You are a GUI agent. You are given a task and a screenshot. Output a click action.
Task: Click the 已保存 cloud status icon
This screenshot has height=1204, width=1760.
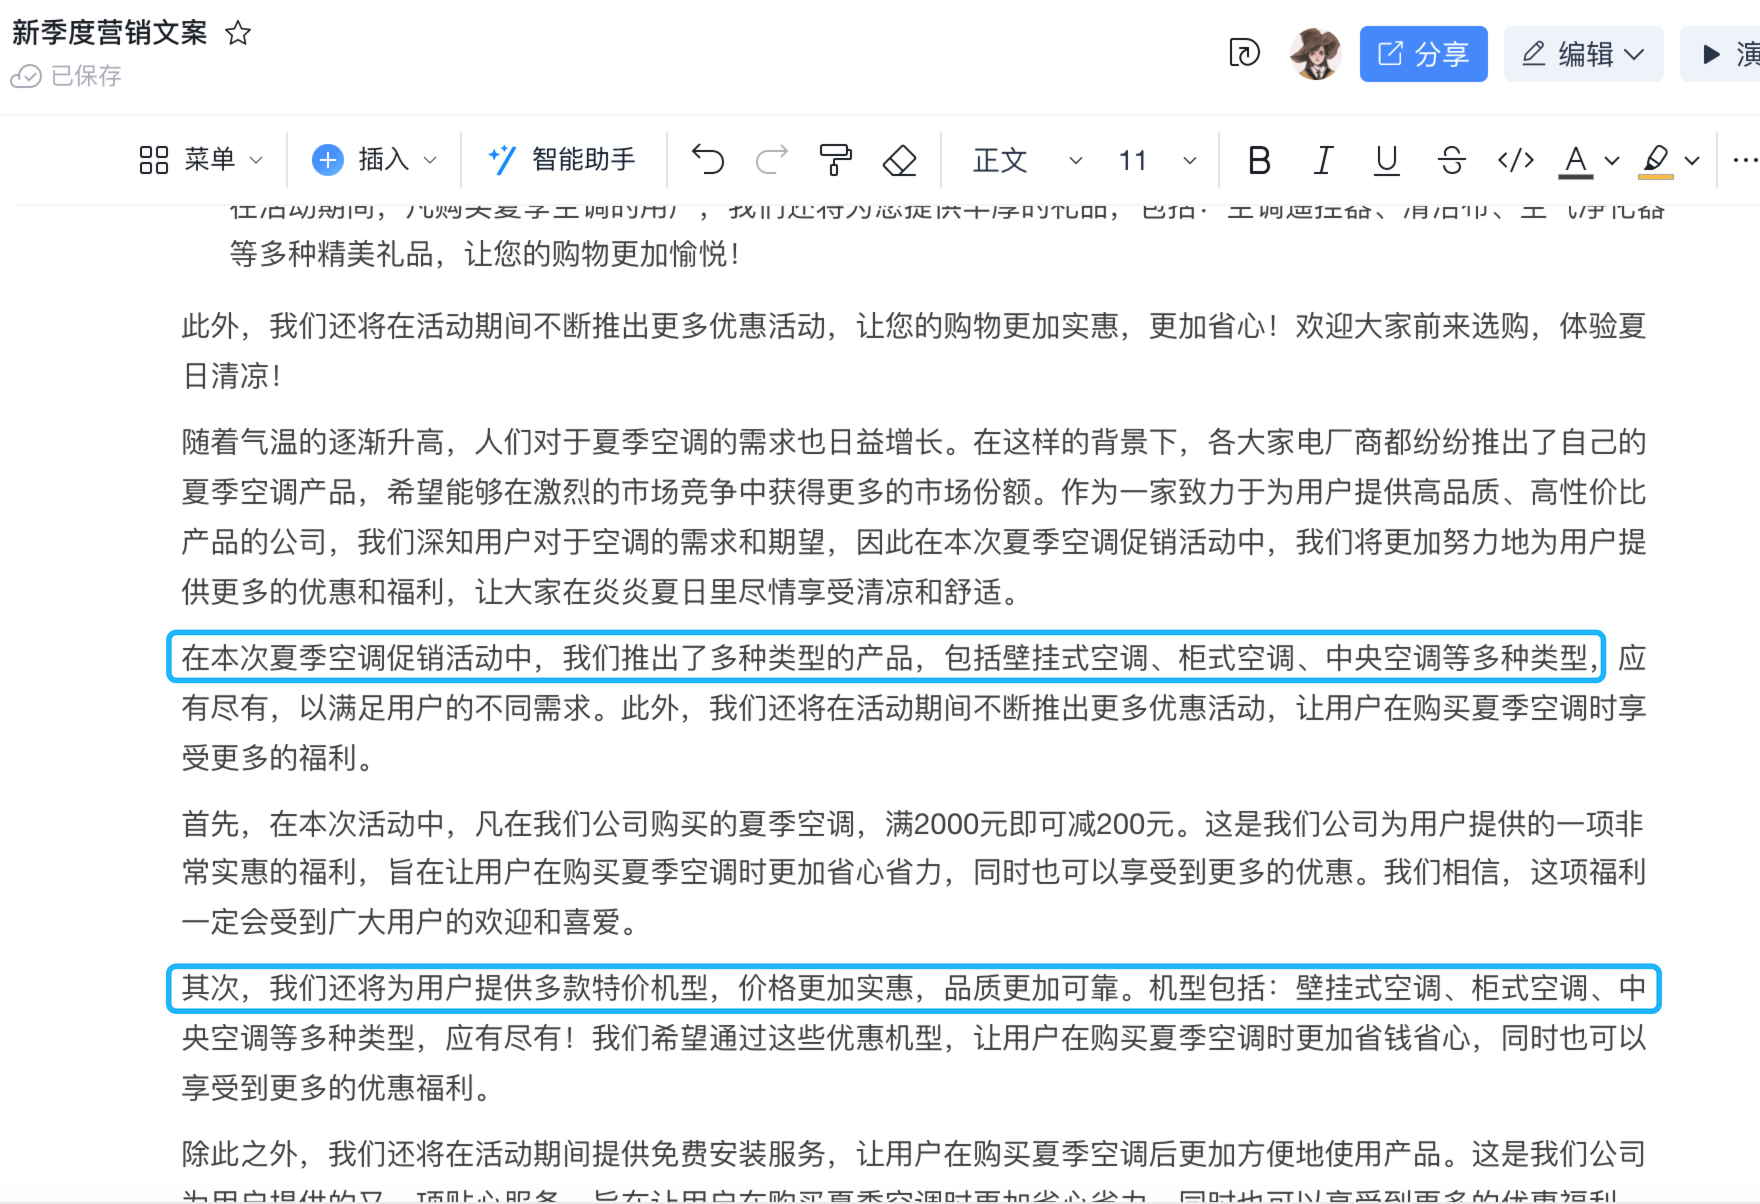click(26, 76)
